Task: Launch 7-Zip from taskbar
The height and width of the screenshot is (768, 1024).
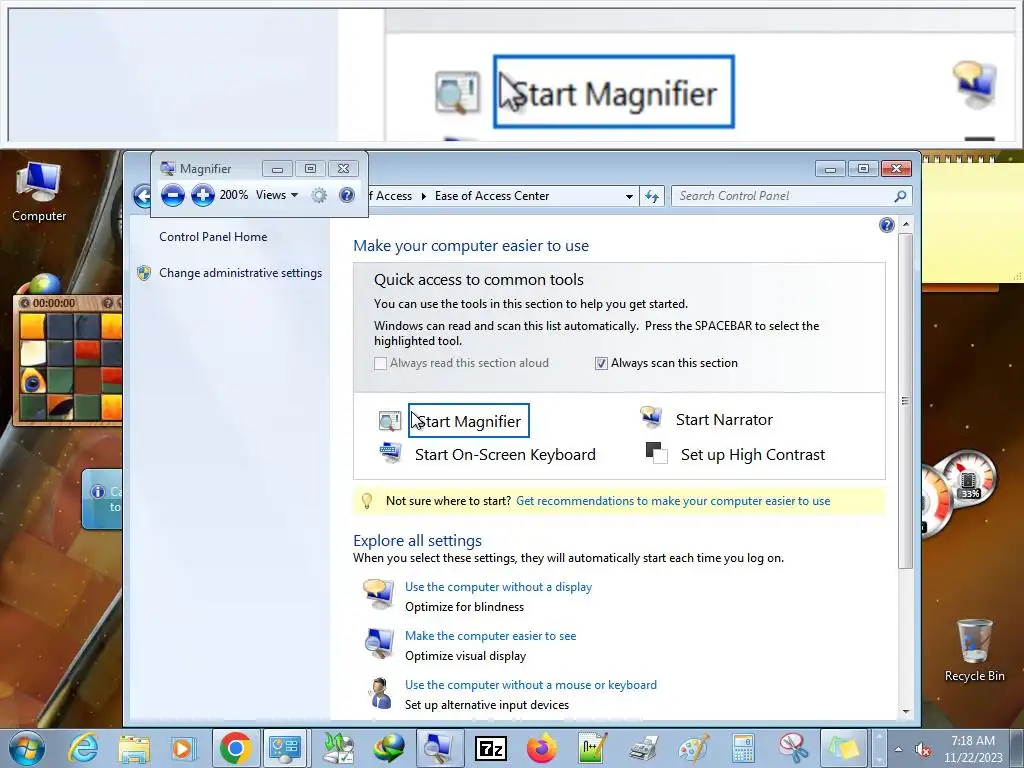Action: pos(491,748)
